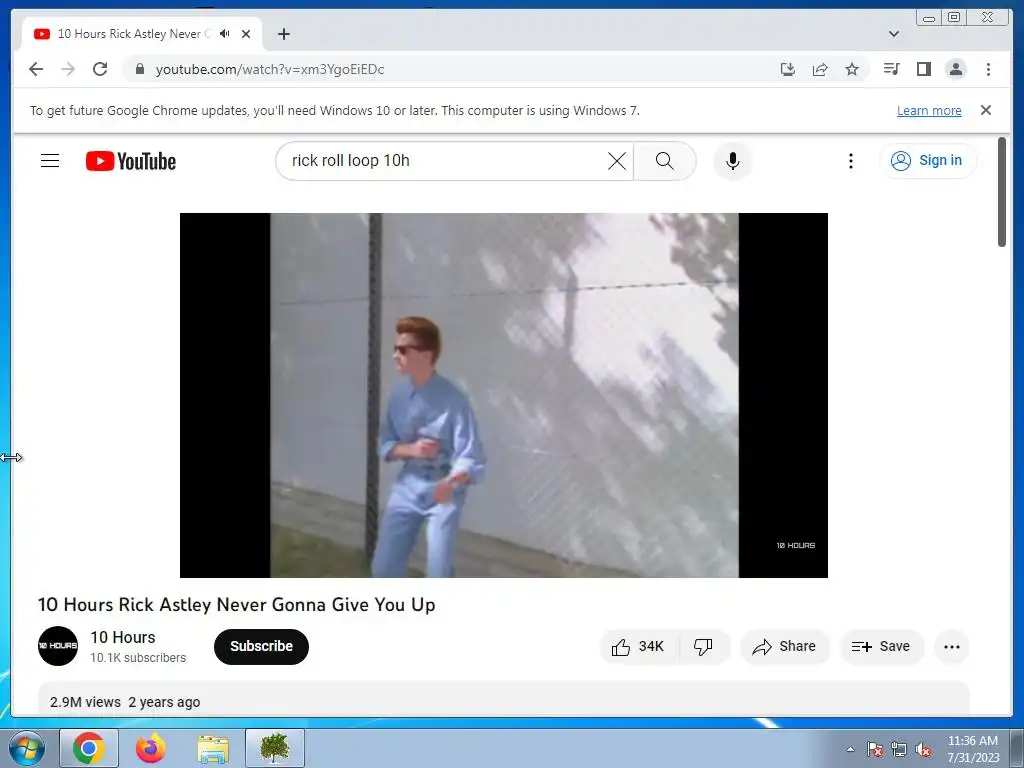Image resolution: width=1024 pixels, height=768 pixels.
Task: Open the tree app on taskbar
Action: coord(275,748)
